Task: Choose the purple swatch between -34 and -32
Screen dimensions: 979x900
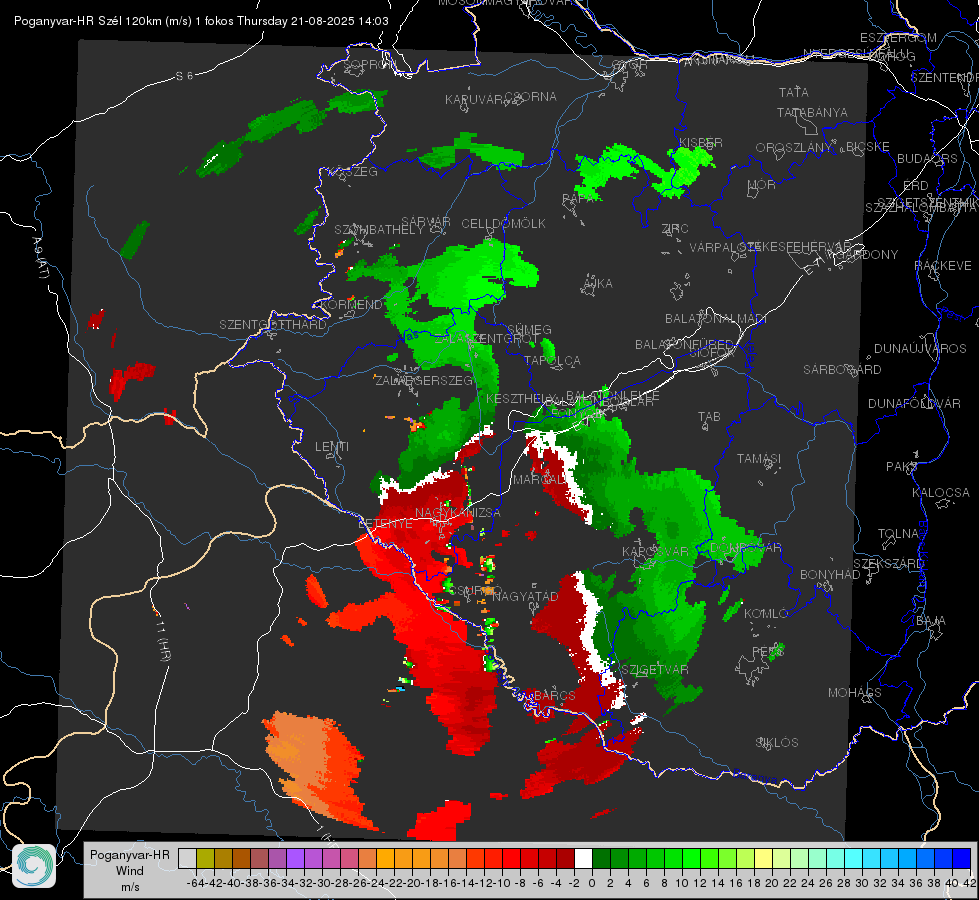Action: [295, 858]
